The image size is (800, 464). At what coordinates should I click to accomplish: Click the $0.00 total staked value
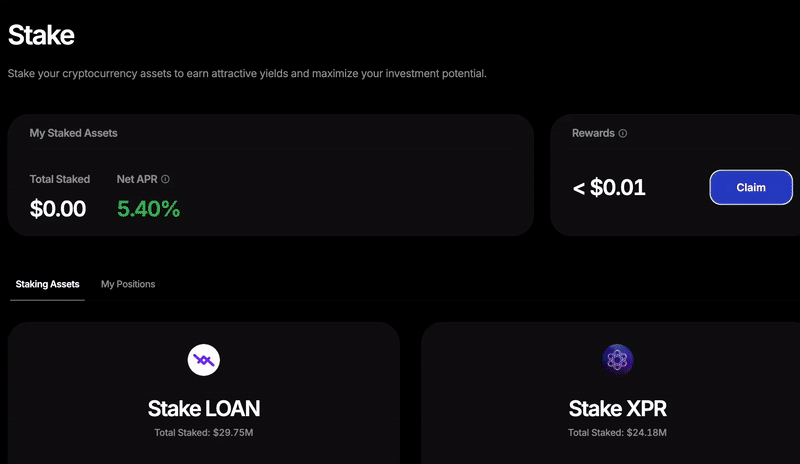(x=58, y=209)
